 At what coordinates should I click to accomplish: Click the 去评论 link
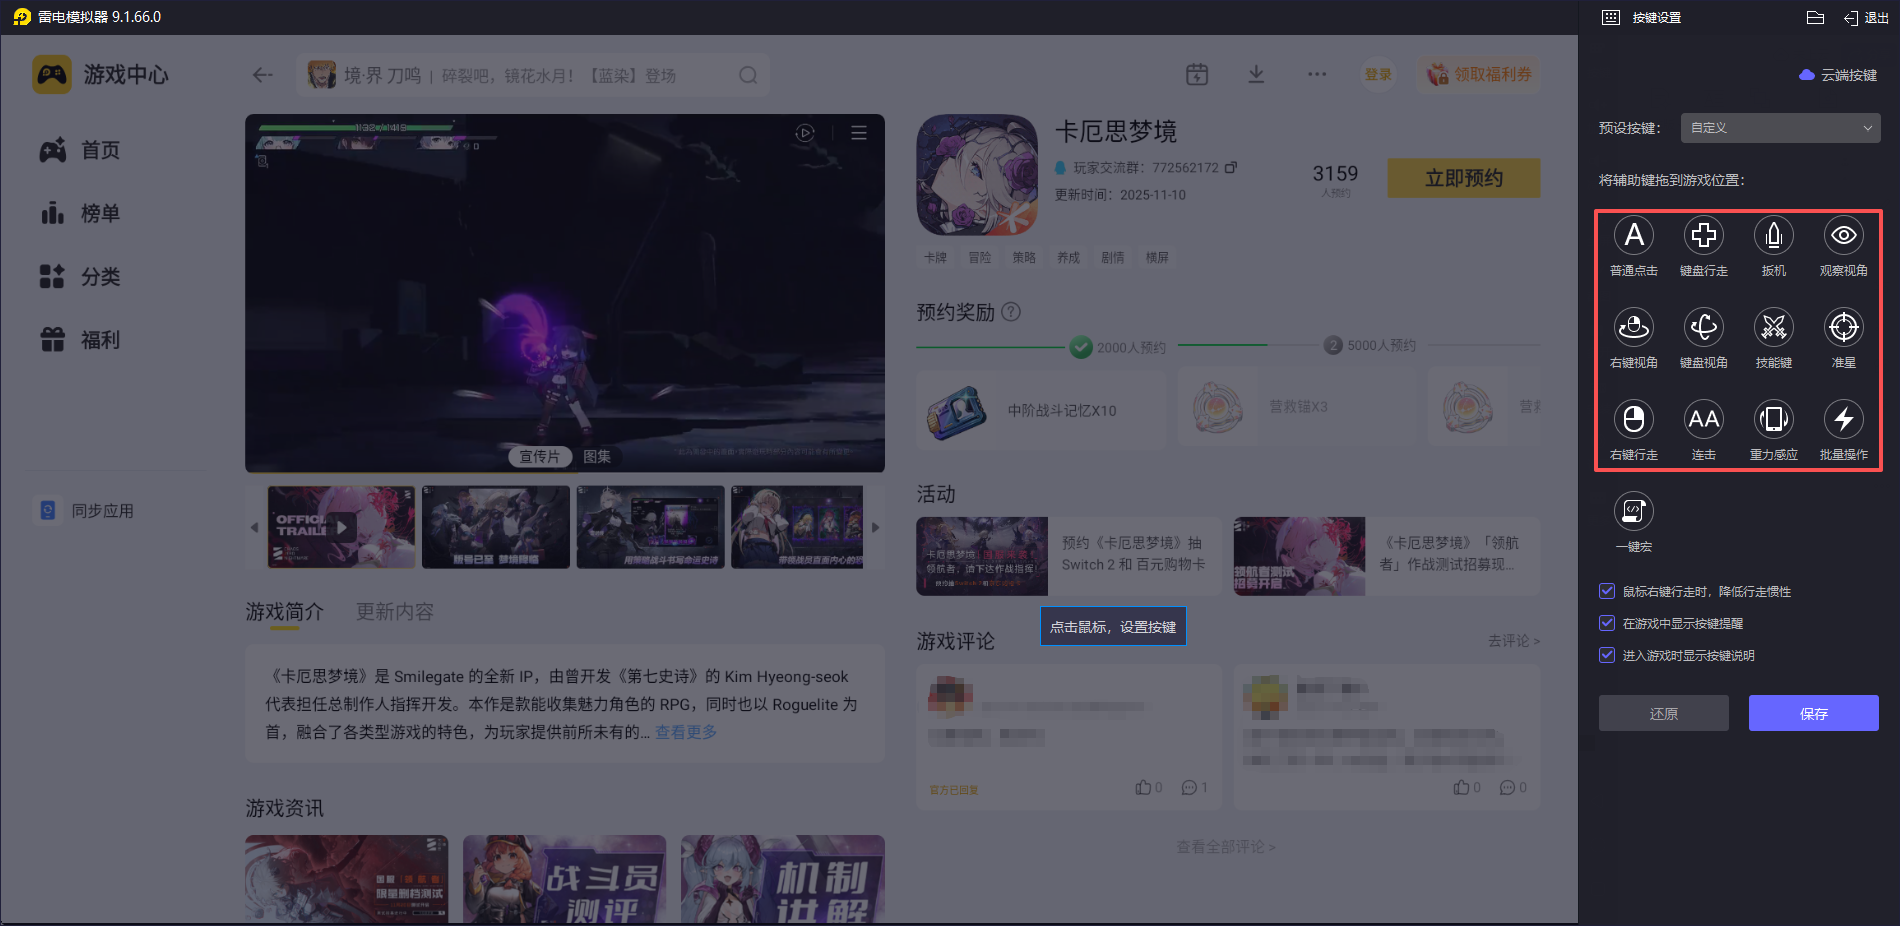pyautogui.click(x=1514, y=641)
